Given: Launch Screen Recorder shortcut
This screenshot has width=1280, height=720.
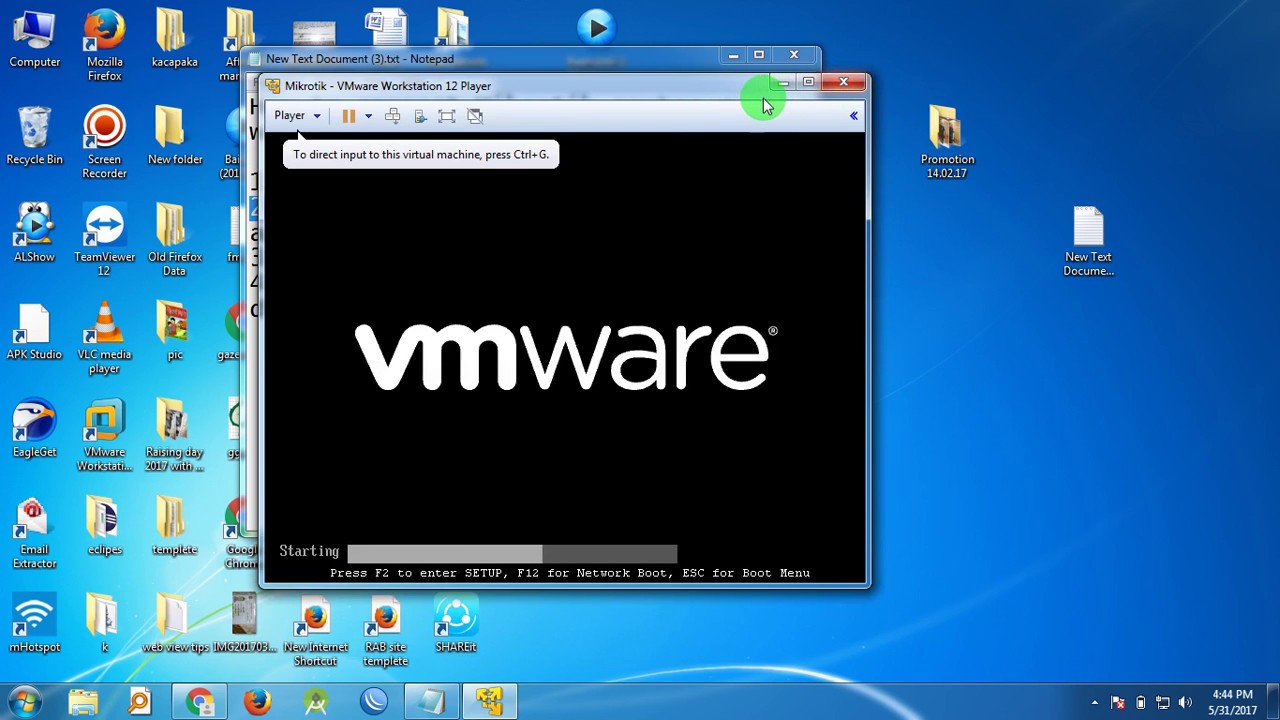Looking at the screenshot, I should pyautogui.click(x=104, y=143).
